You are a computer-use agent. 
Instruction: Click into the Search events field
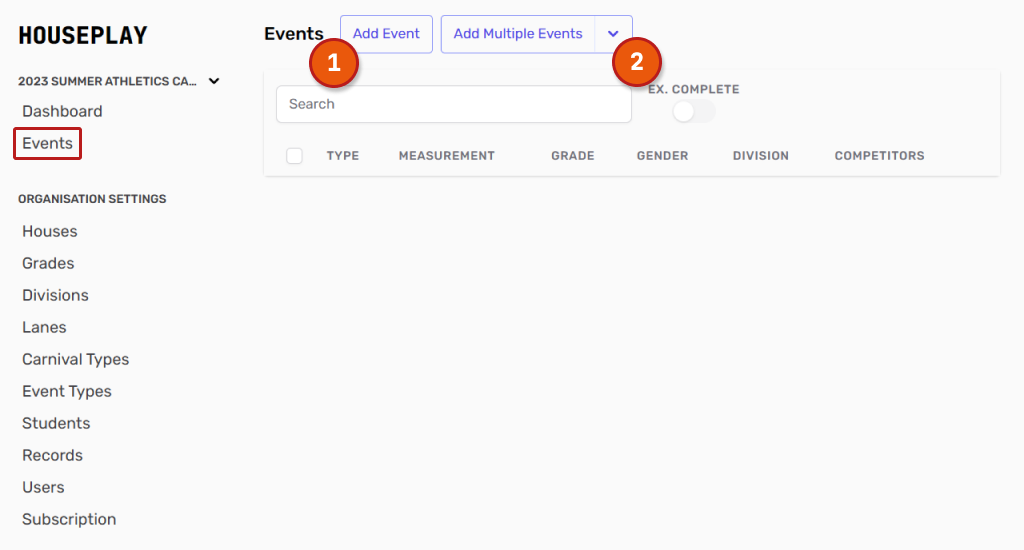point(453,104)
